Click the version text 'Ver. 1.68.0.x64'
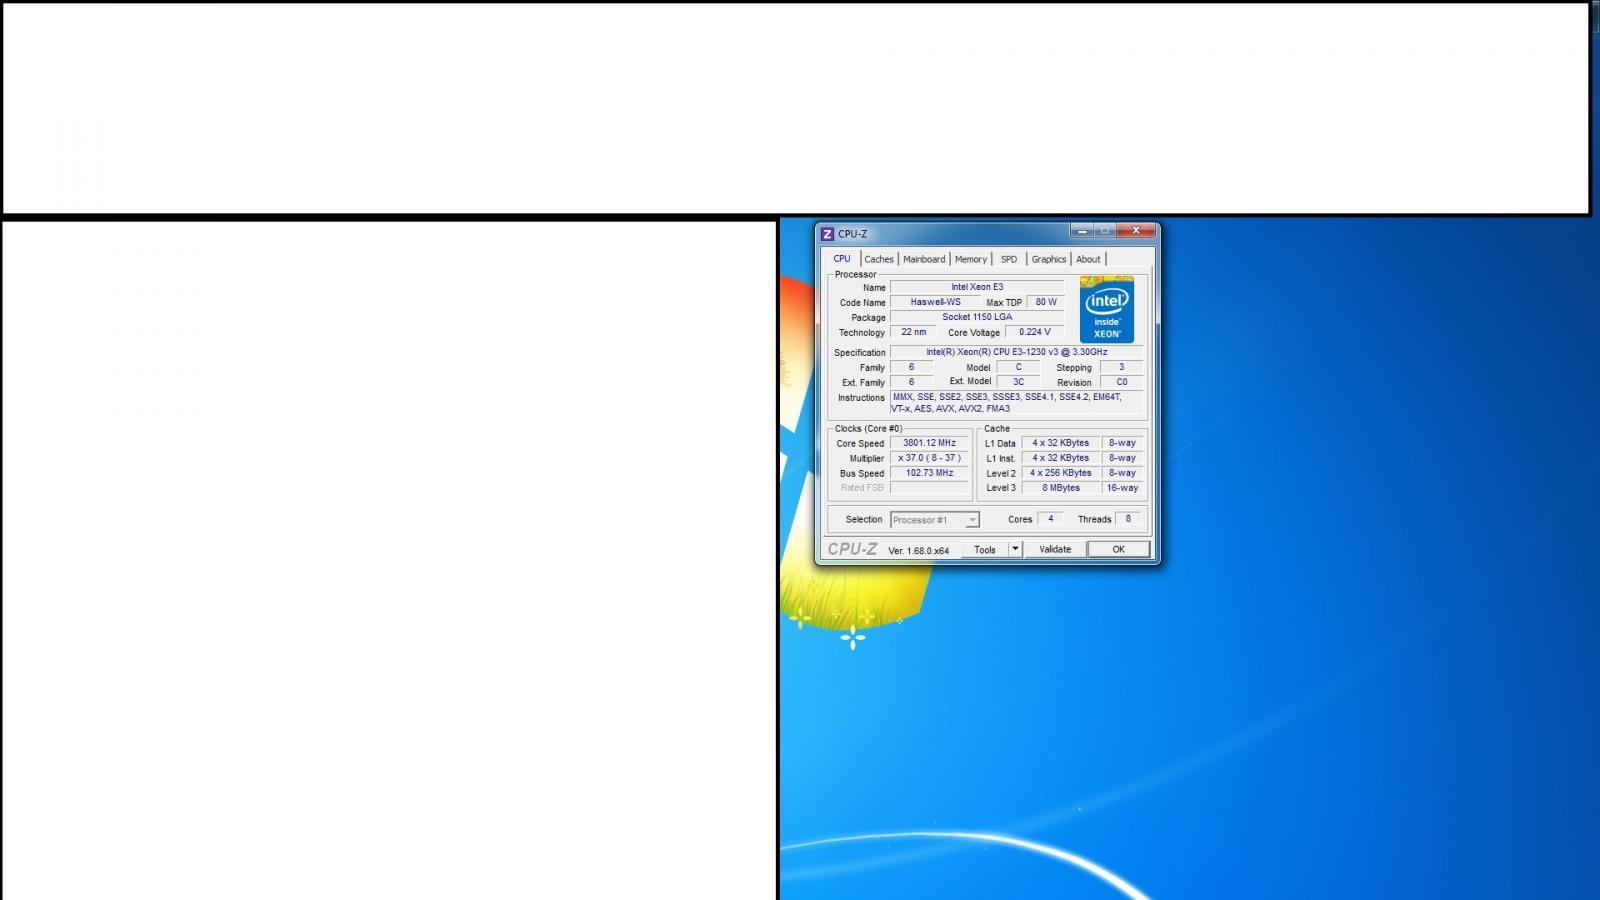Screen dimensions: 1600x900 pos(918,551)
